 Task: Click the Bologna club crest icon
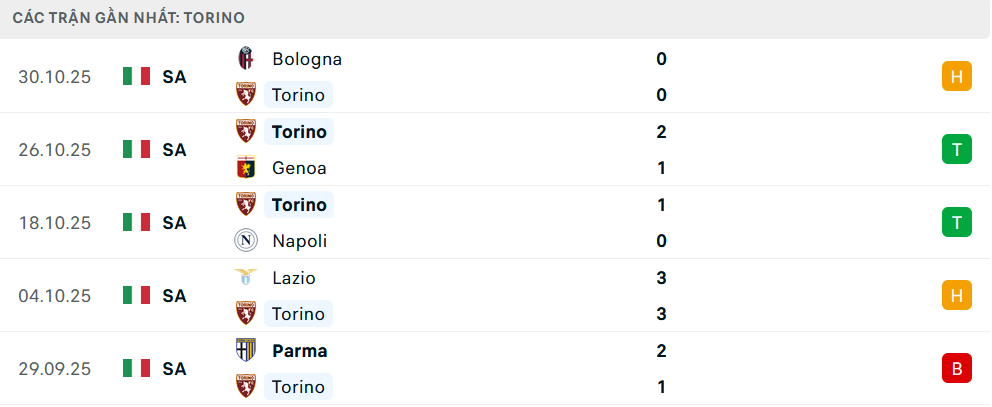245,59
